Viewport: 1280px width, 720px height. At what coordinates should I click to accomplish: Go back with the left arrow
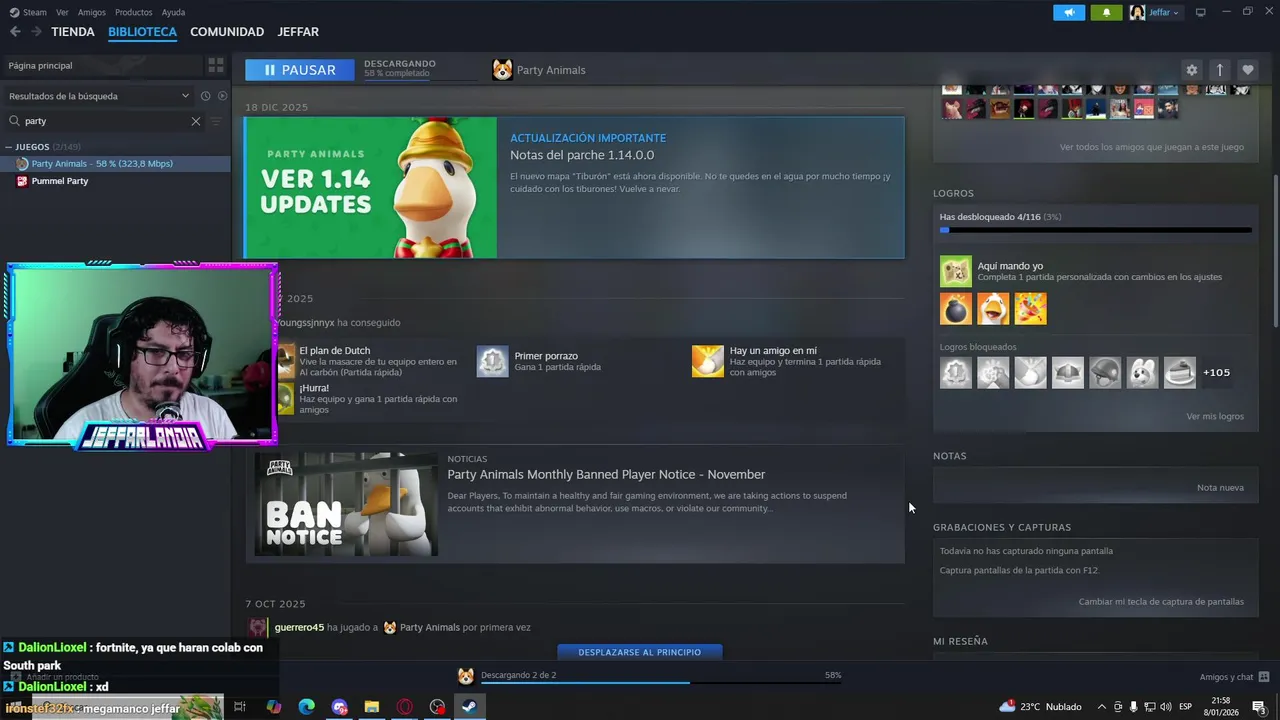(15, 32)
